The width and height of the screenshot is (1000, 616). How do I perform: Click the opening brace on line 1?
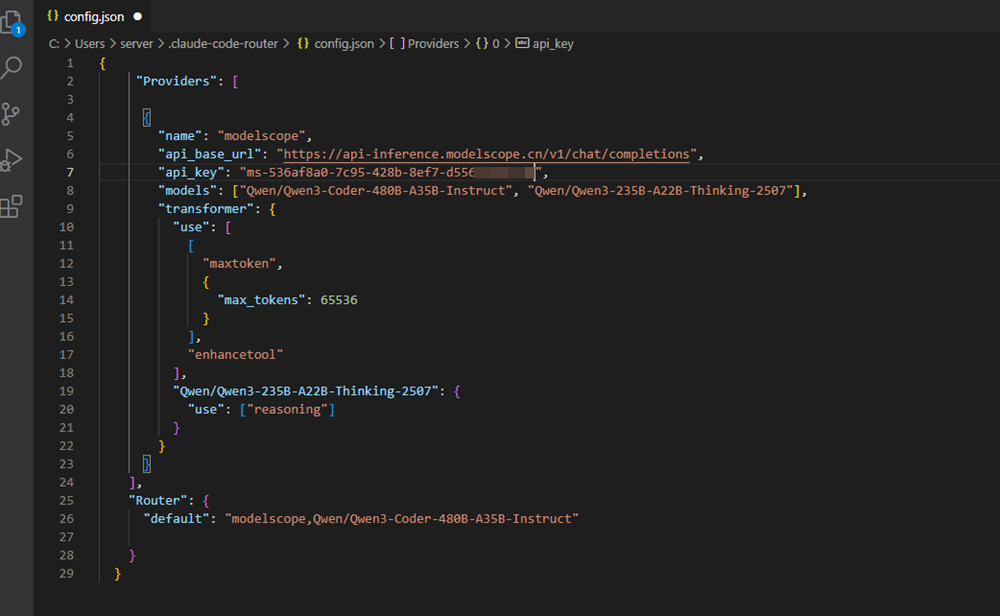click(103, 63)
